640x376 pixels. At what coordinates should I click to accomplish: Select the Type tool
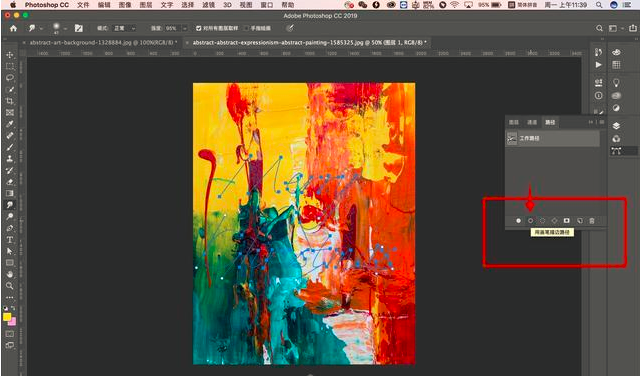coord(10,240)
